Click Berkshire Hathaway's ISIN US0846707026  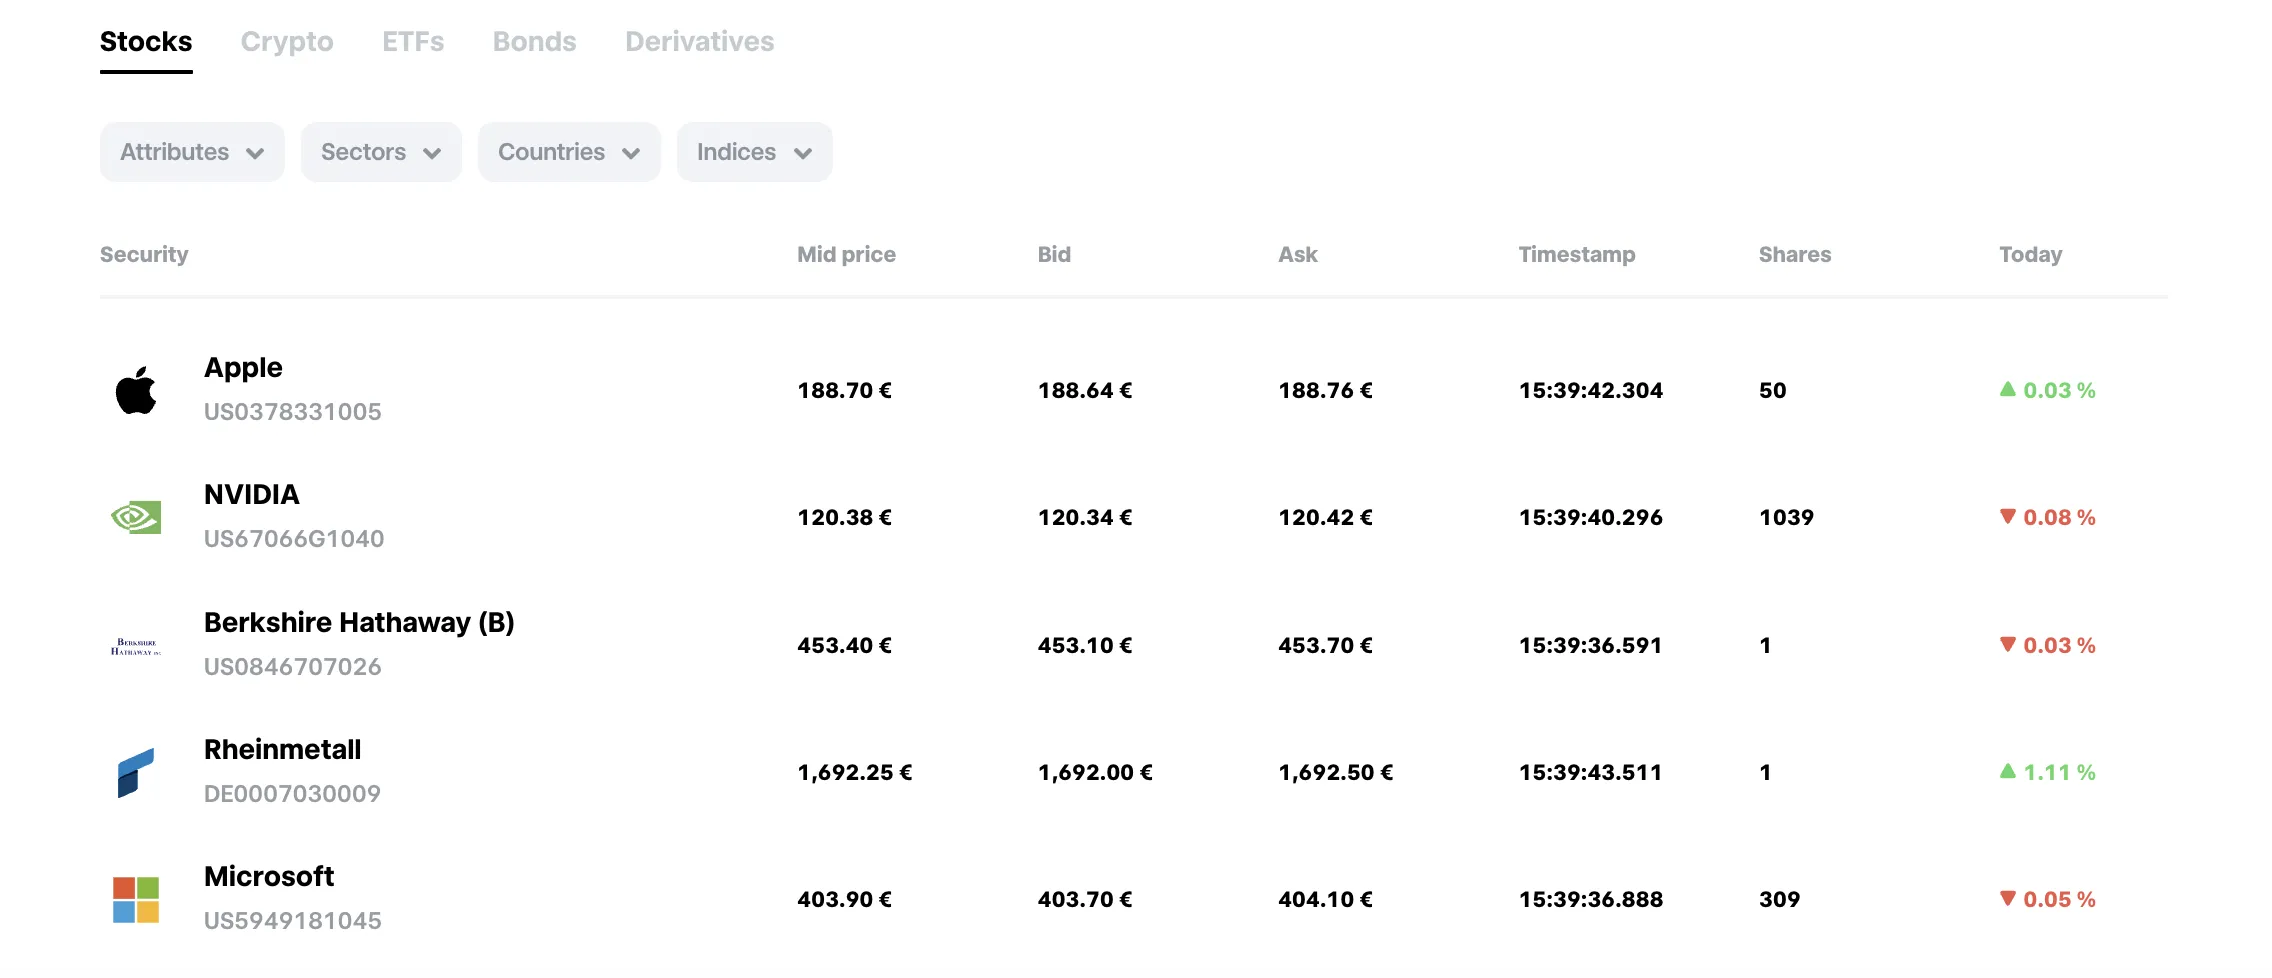click(293, 667)
